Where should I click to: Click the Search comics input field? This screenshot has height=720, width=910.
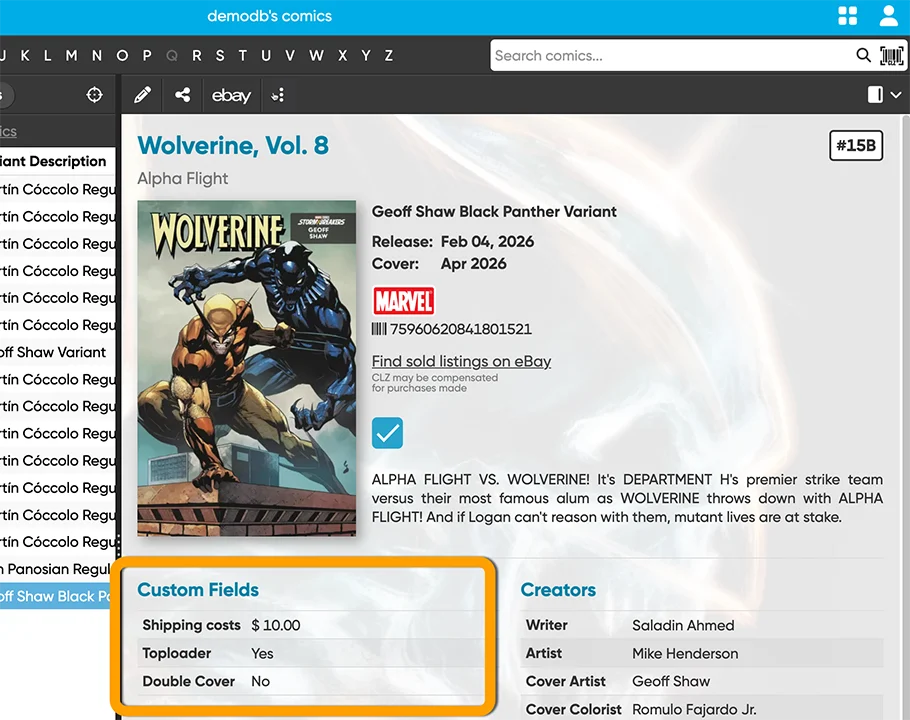670,56
